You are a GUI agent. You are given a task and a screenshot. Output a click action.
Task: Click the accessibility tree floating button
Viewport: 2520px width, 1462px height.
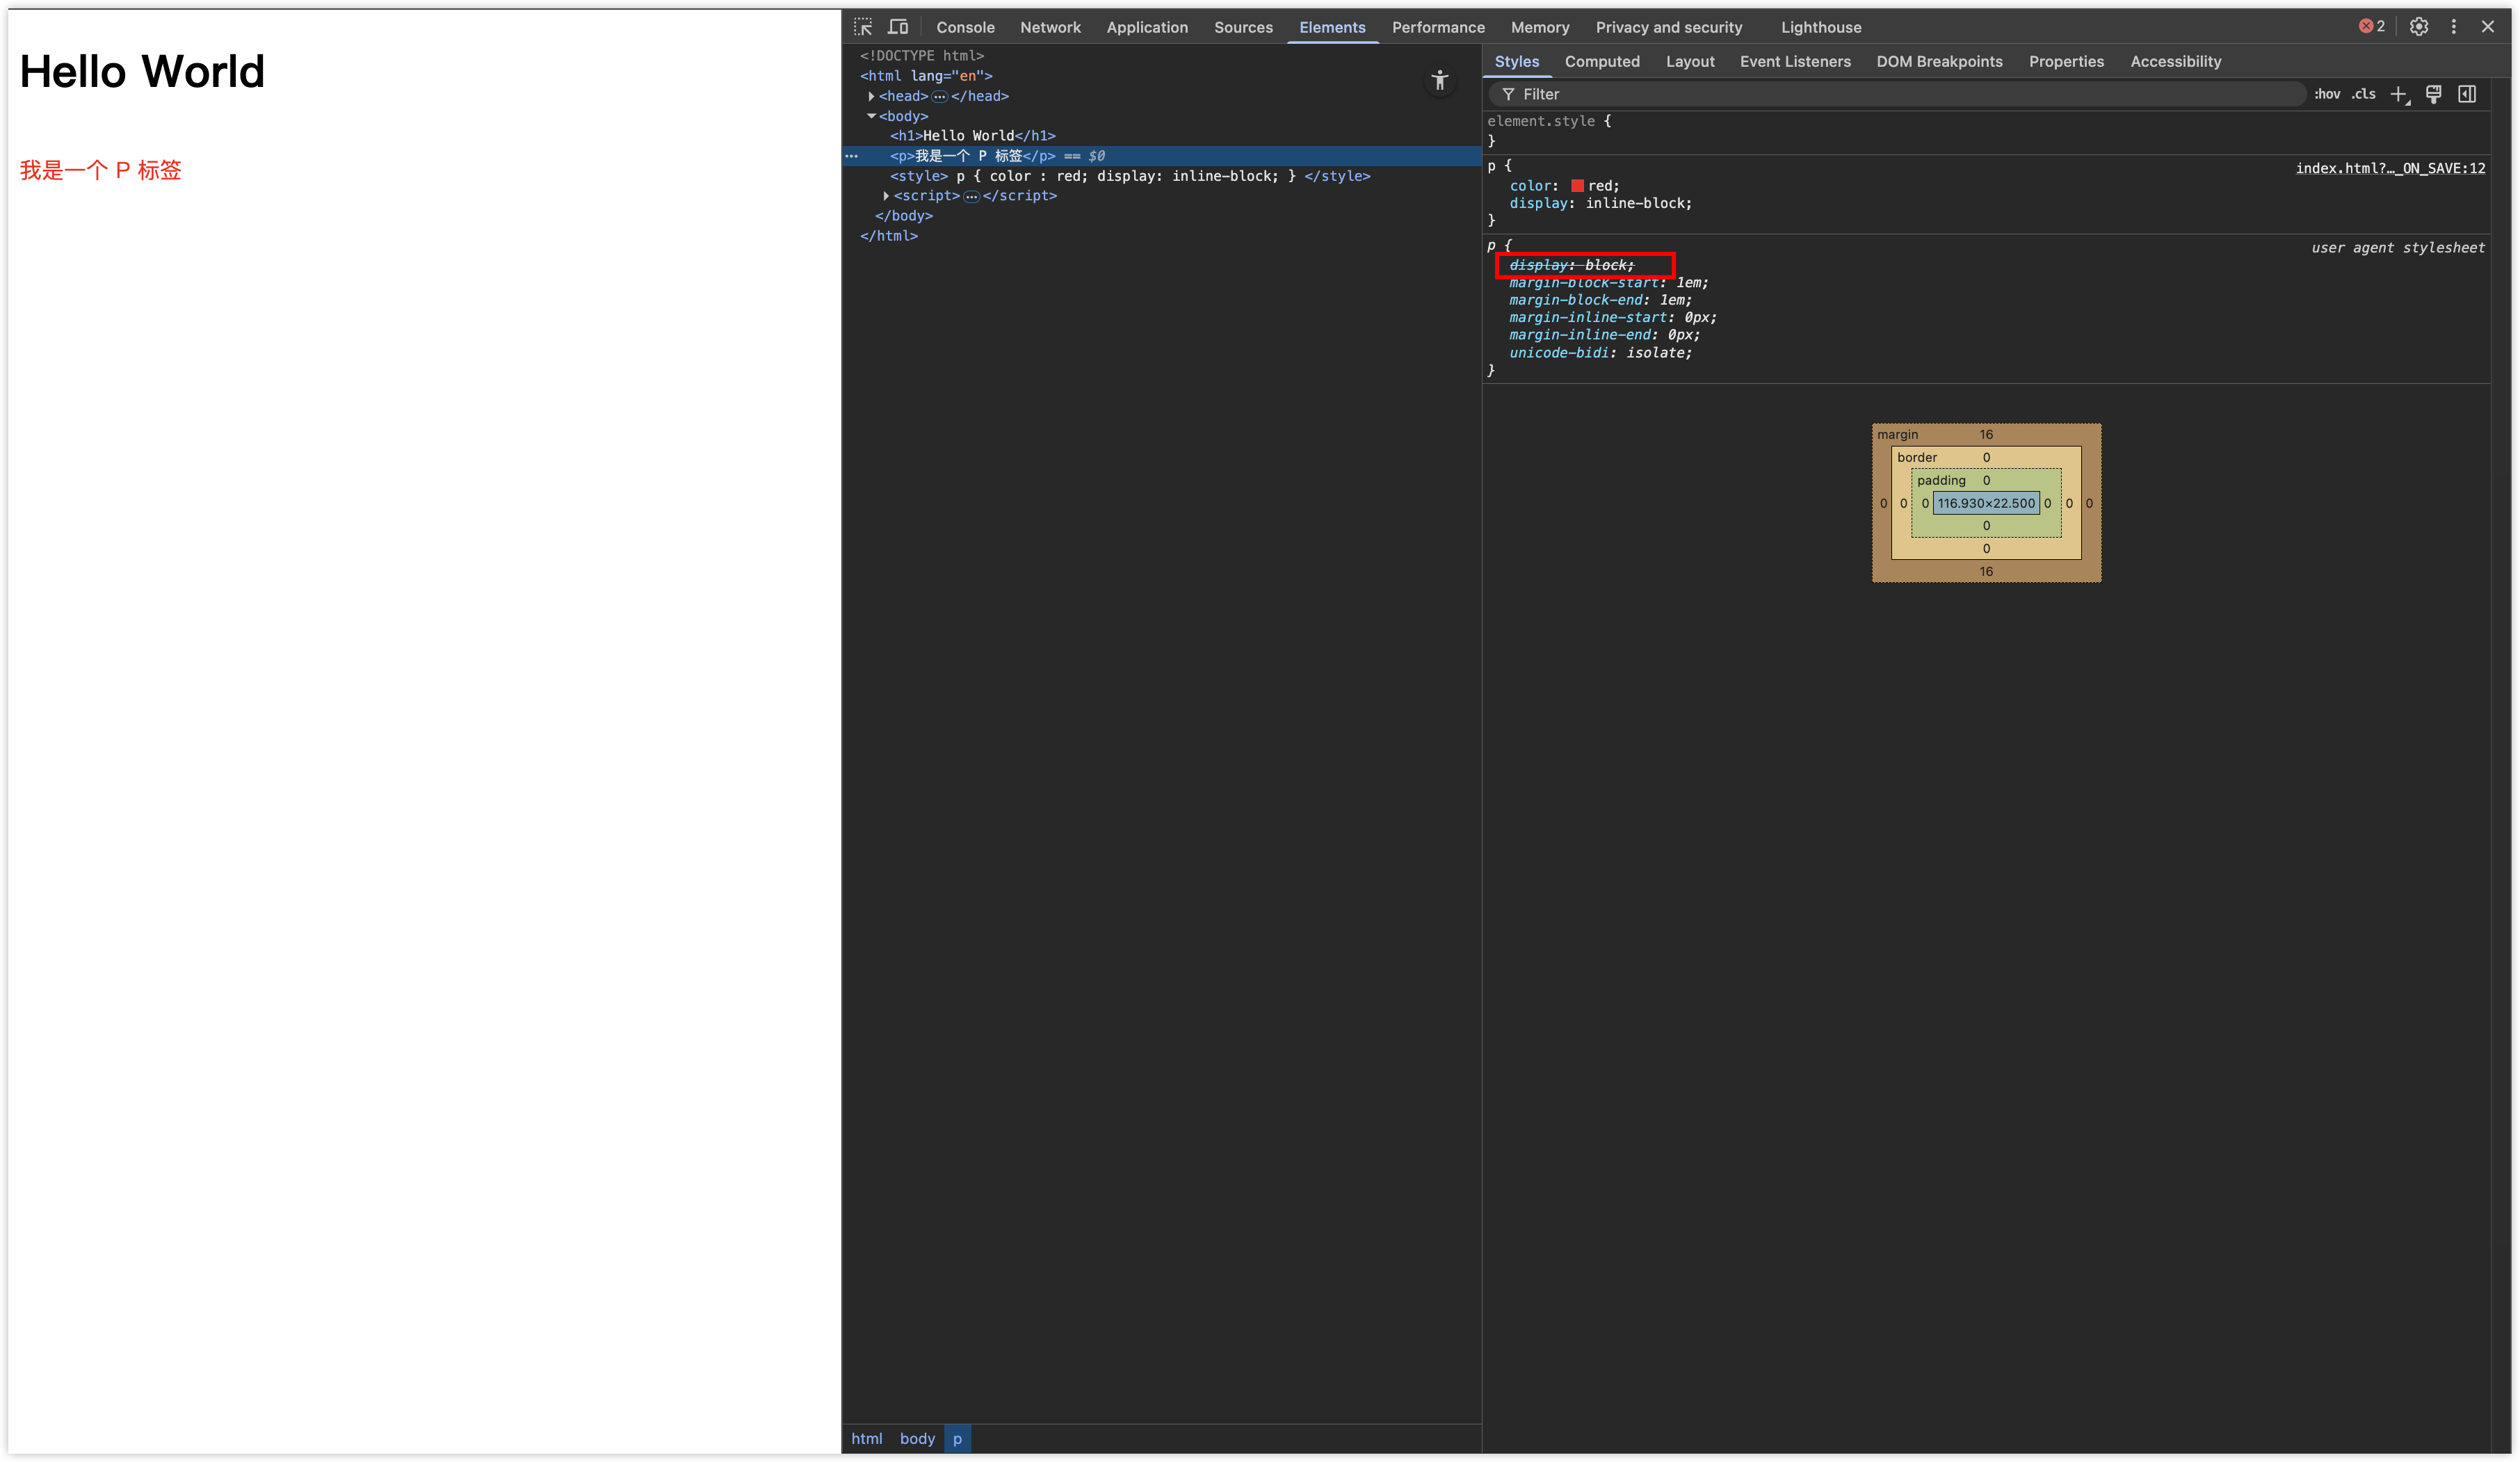point(1439,81)
